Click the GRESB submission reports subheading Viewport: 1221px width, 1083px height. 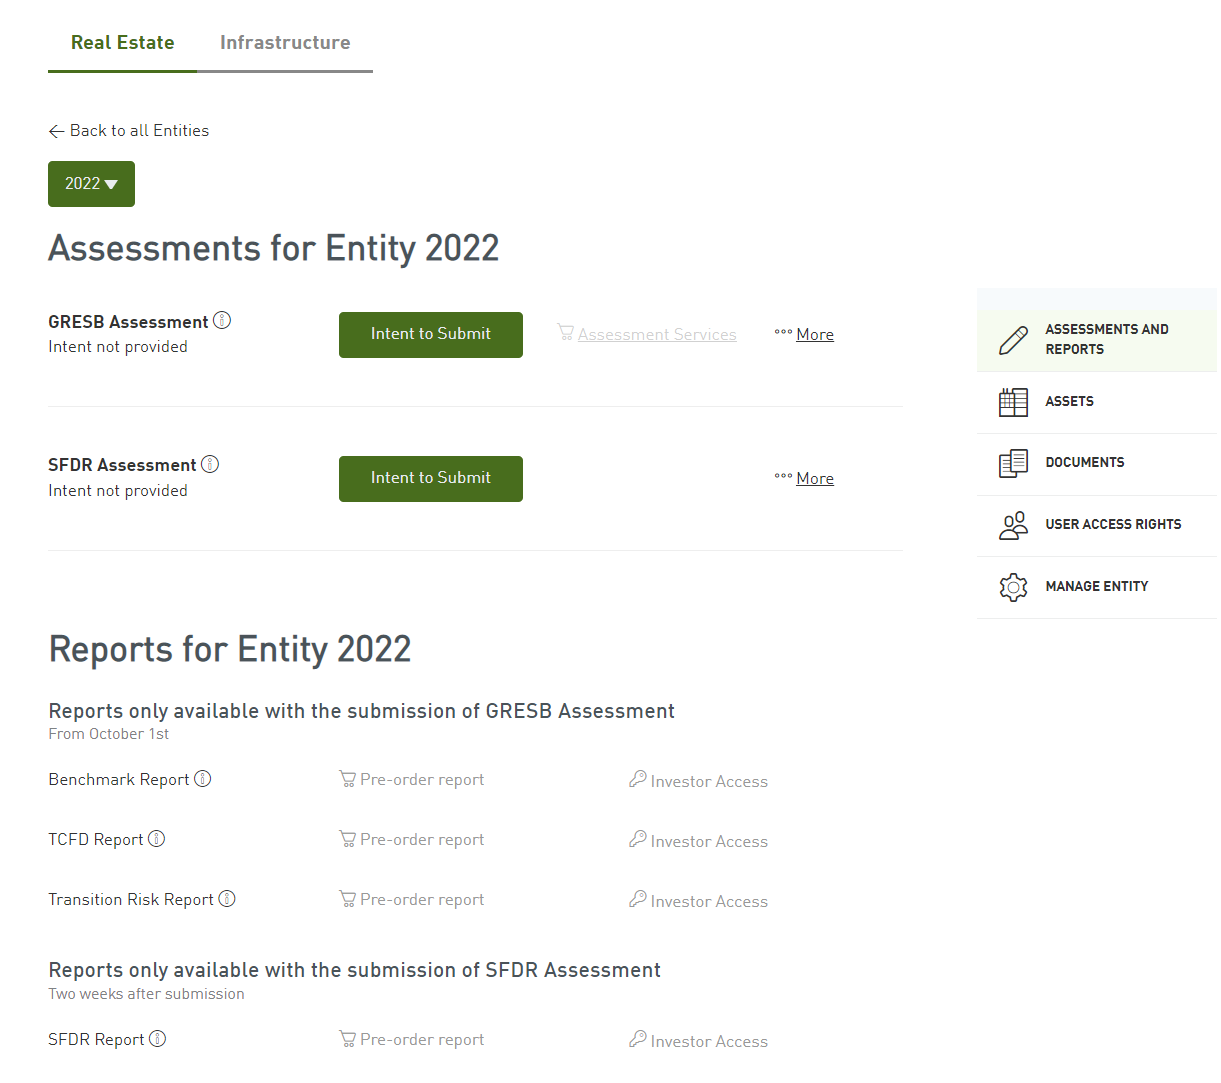coord(362,711)
